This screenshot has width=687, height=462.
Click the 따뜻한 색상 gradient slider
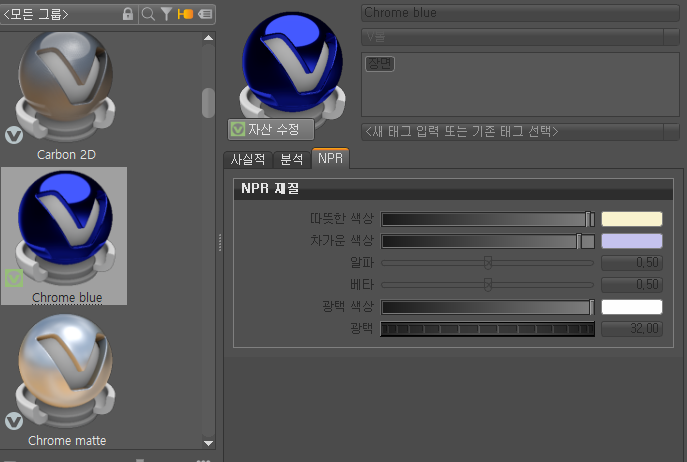[488, 219]
